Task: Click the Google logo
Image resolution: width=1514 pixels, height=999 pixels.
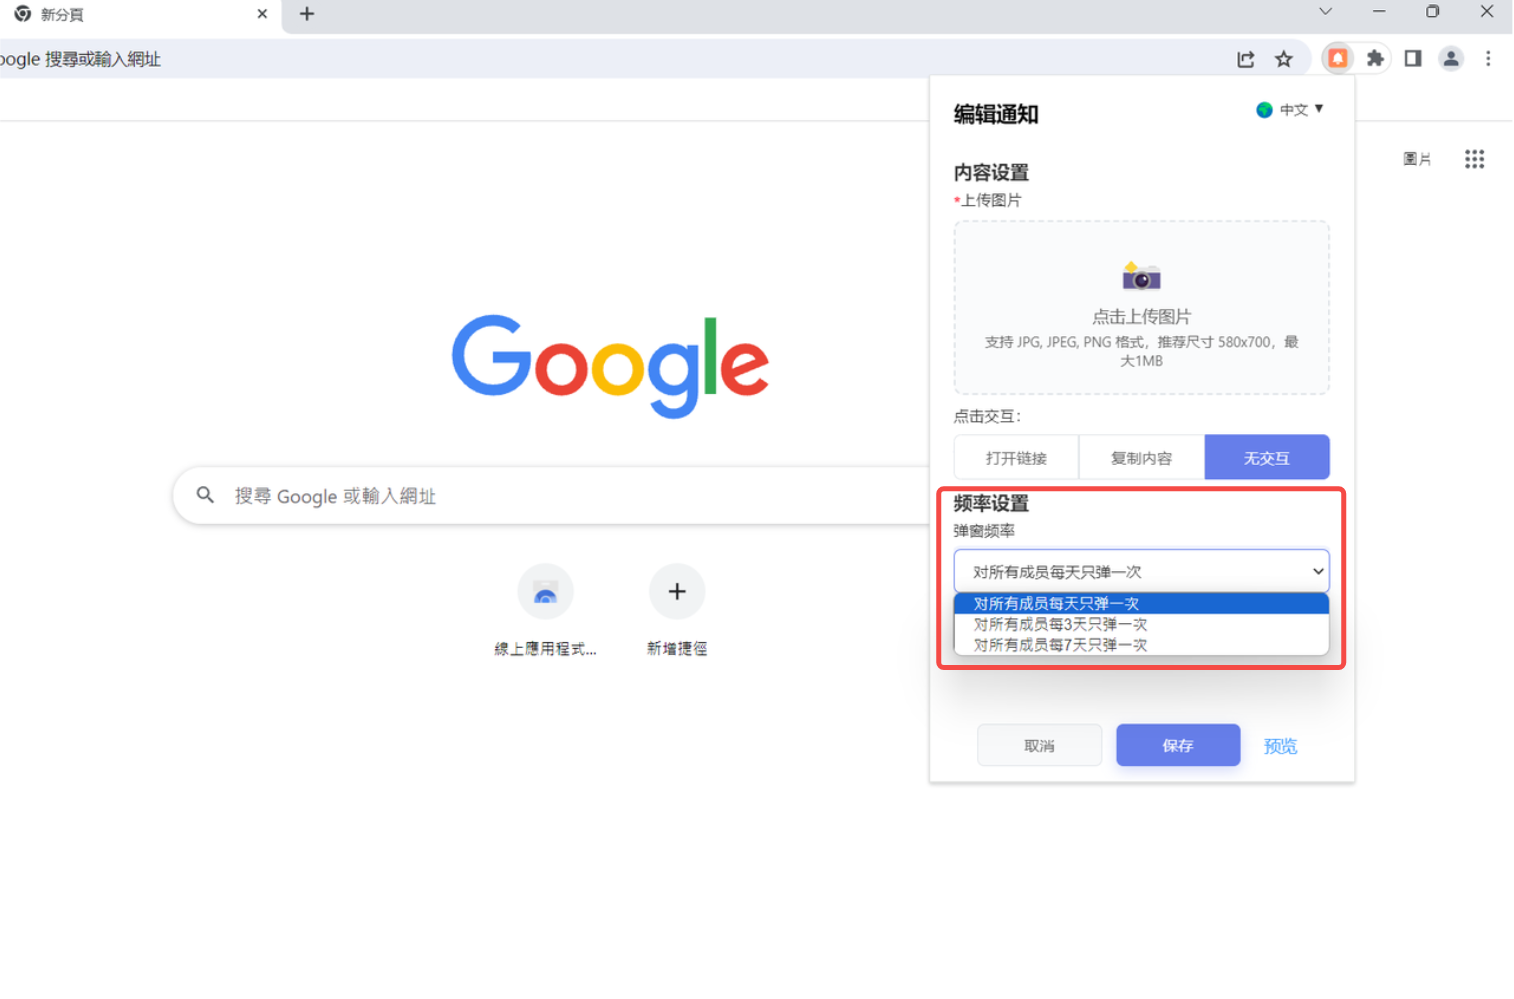Action: (x=610, y=365)
